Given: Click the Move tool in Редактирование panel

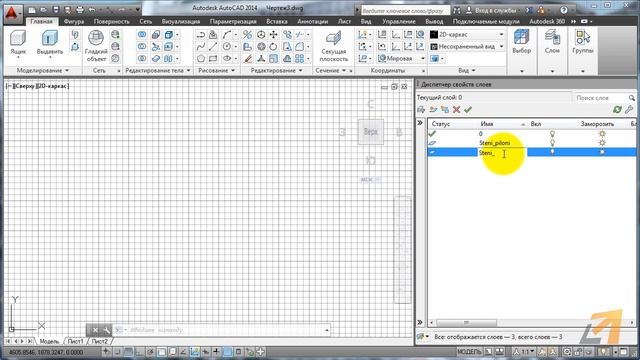Looking at the screenshot, I should [x=273, y=35].
